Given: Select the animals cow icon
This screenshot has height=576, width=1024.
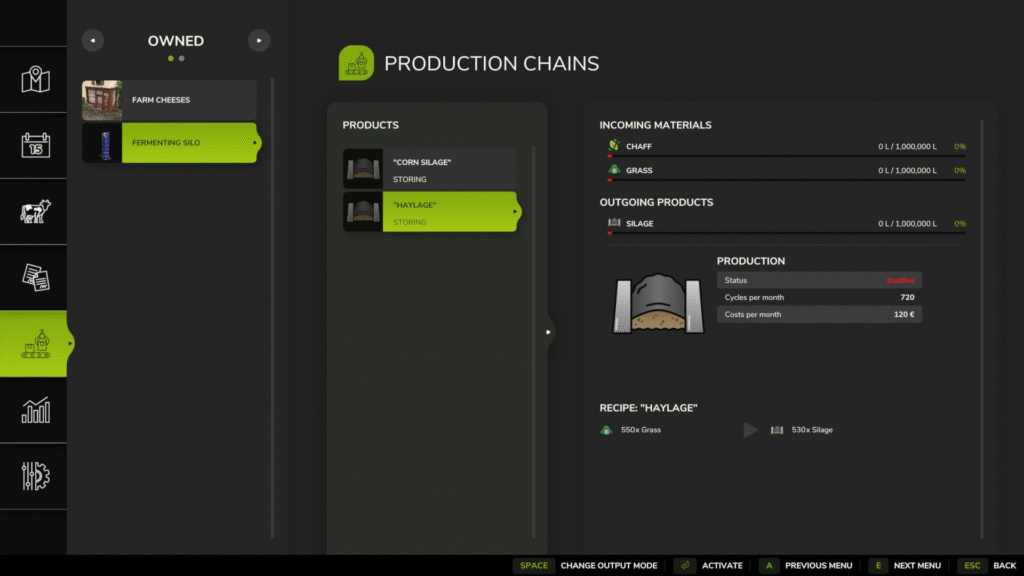Looking at the screenshot, I should [x=35, y=212].
